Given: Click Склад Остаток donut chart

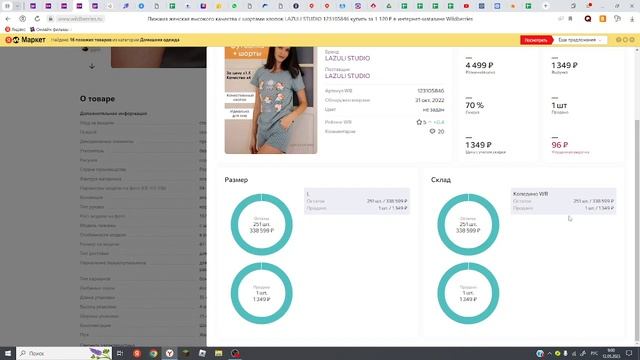Looking at the screenshot, I should pyautogui.click(x=468, y=224).
